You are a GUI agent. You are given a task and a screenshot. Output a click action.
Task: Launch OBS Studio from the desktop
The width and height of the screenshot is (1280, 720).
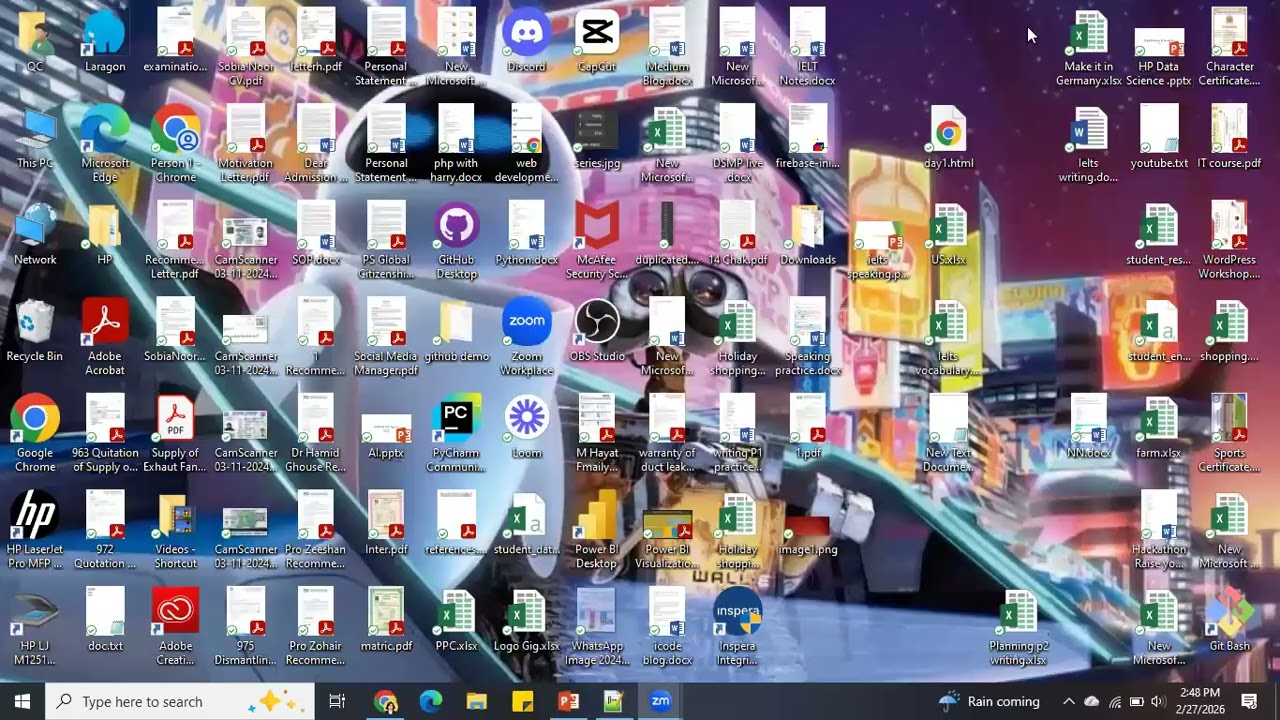(597, 331)
